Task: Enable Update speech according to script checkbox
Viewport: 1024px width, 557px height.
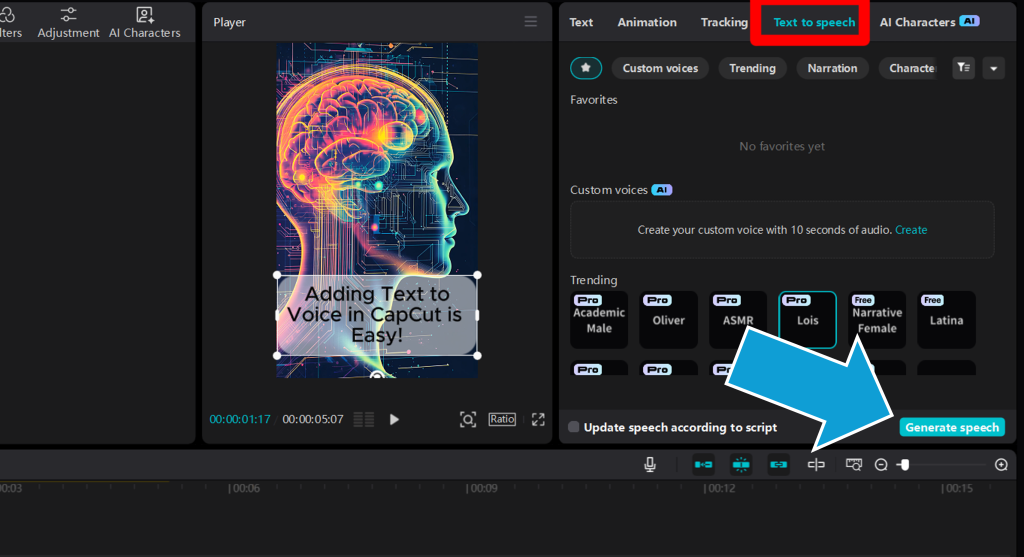Action: tap(573, 427)
